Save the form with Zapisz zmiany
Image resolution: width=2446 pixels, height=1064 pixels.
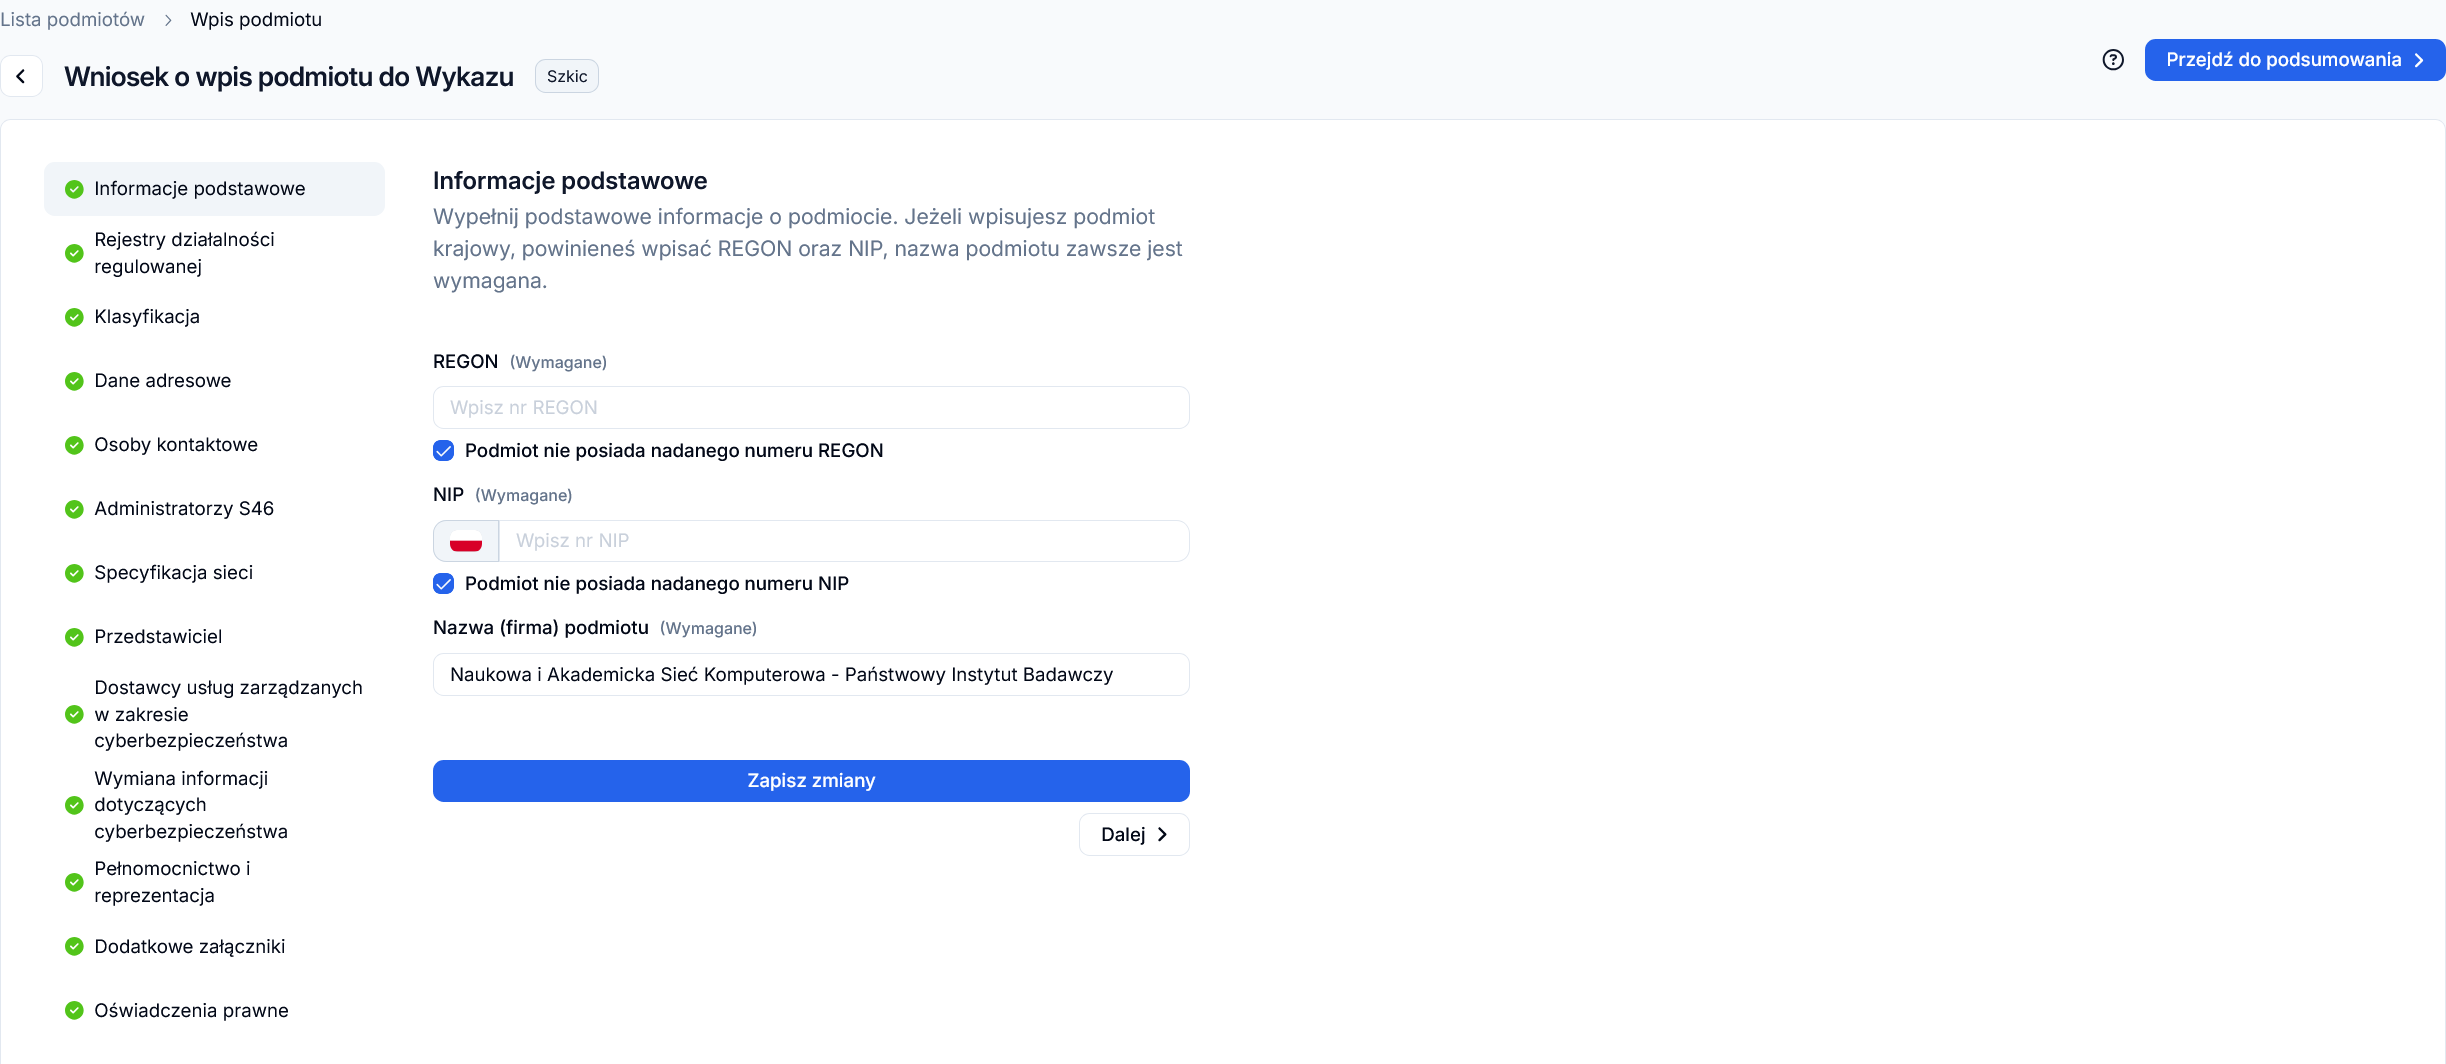point(811,781)
